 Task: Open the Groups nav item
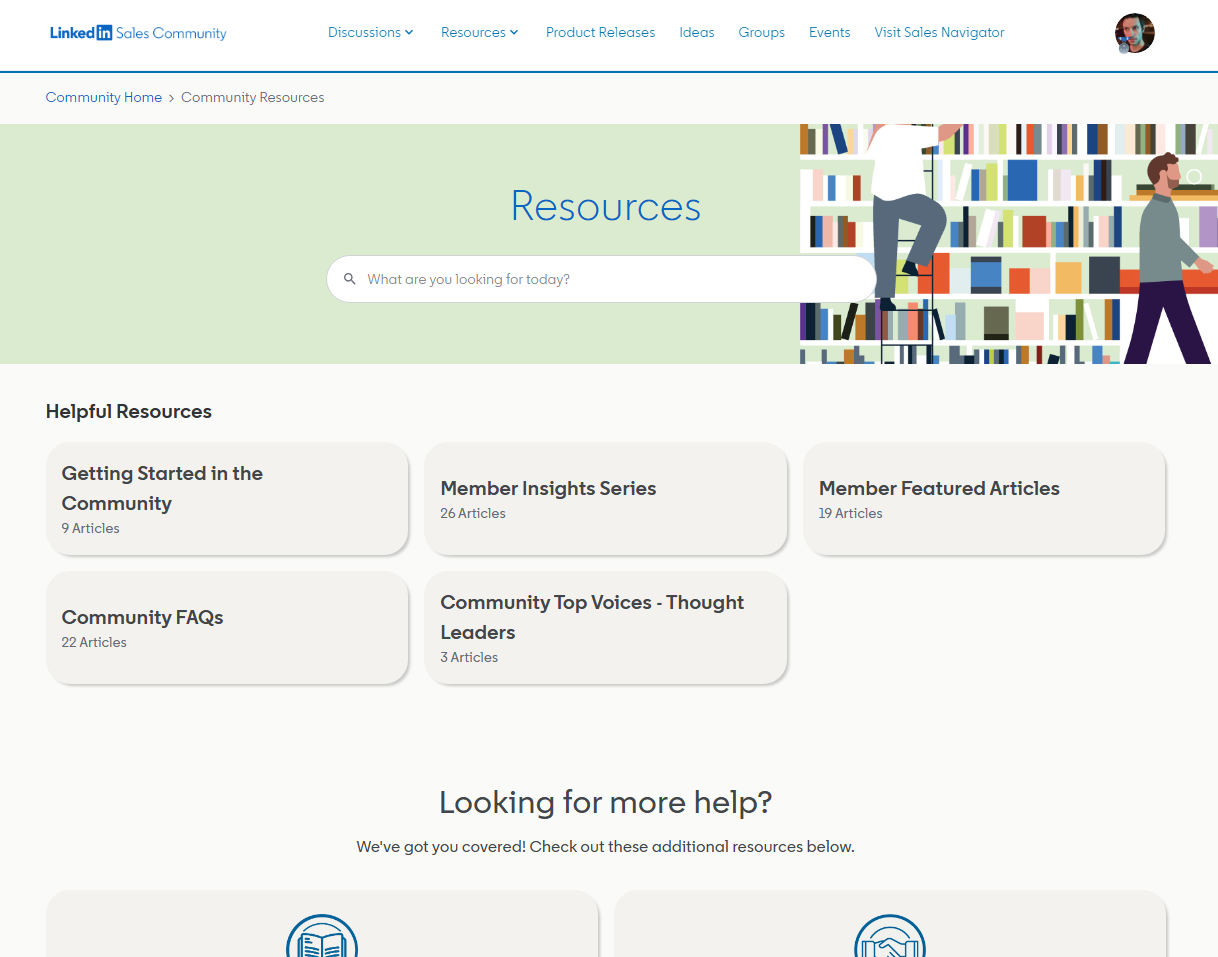761,32
